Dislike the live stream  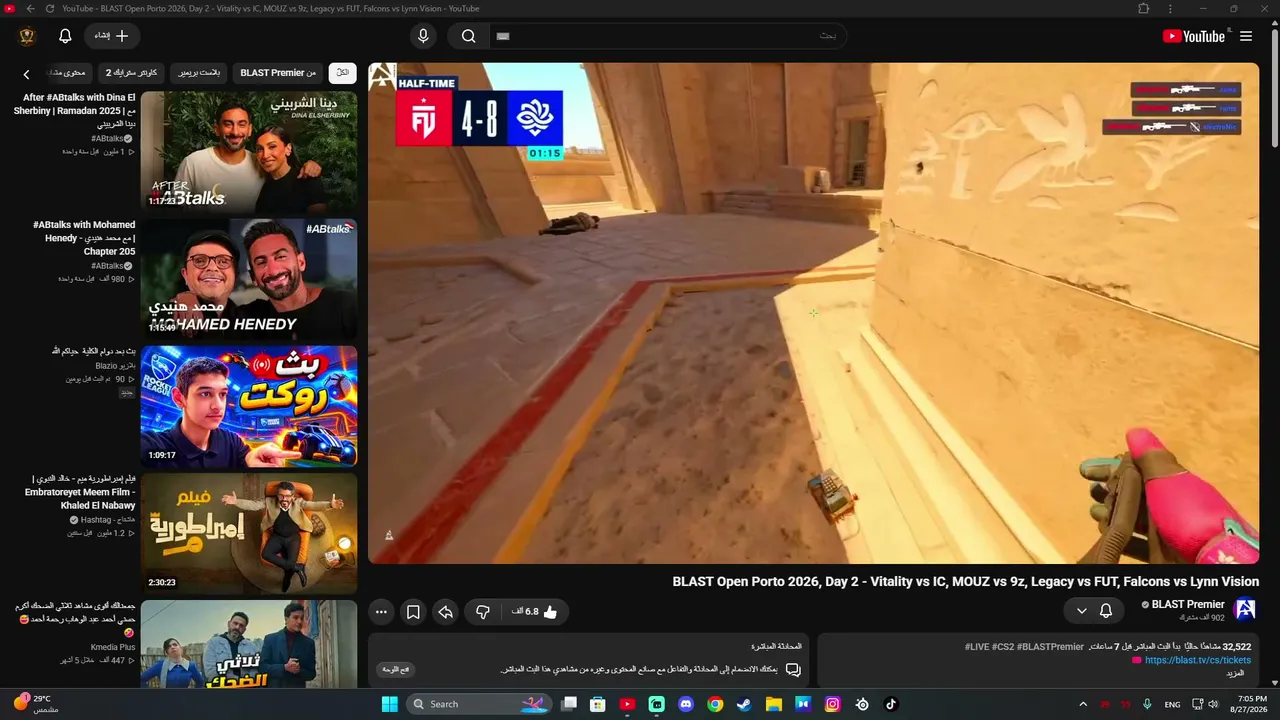click(483, 612)
